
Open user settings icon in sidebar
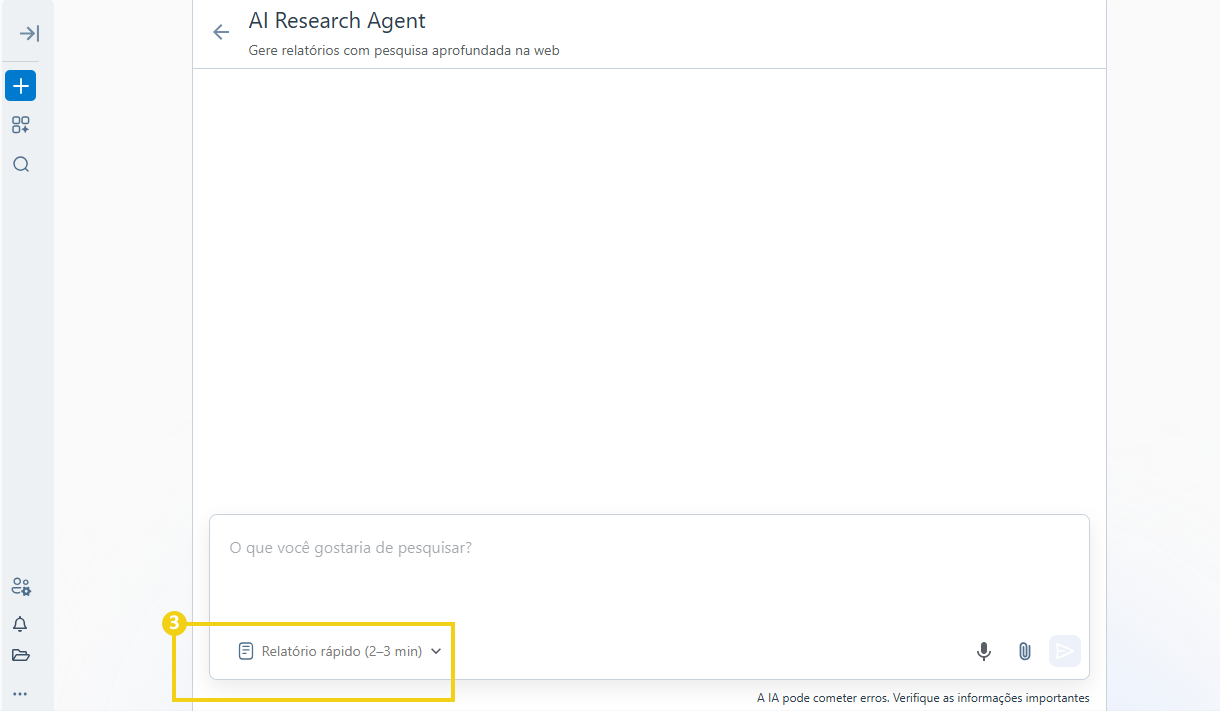pos(20,586)
